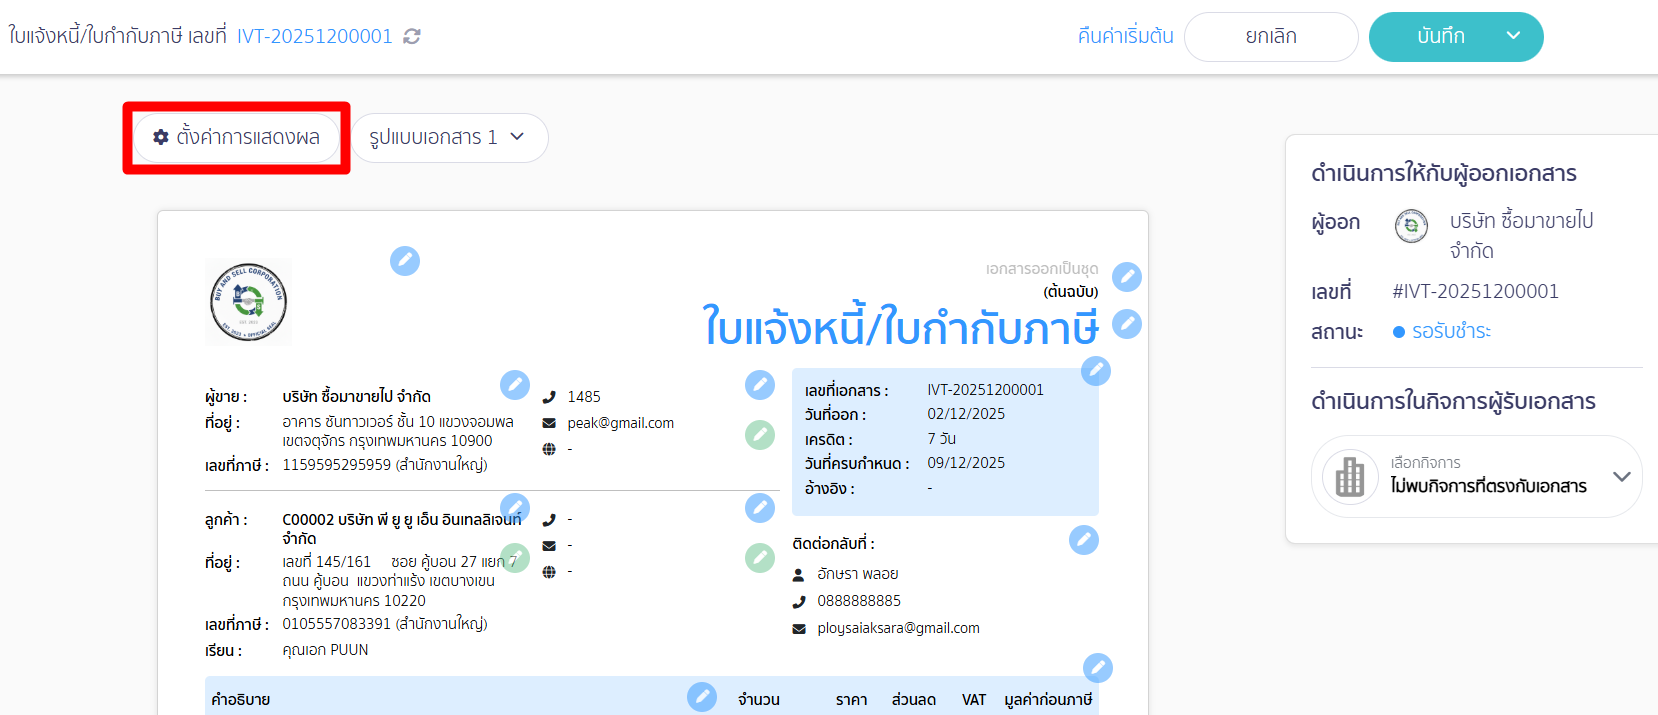Click envelope icon beside peak@gmail.com

(x=549, y=423)
